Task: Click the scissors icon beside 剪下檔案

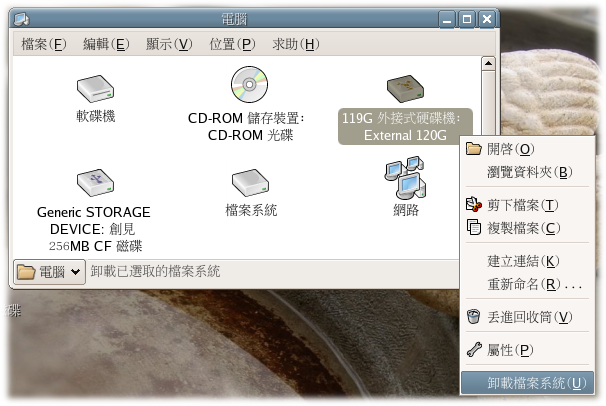Action: pos(473,205)
